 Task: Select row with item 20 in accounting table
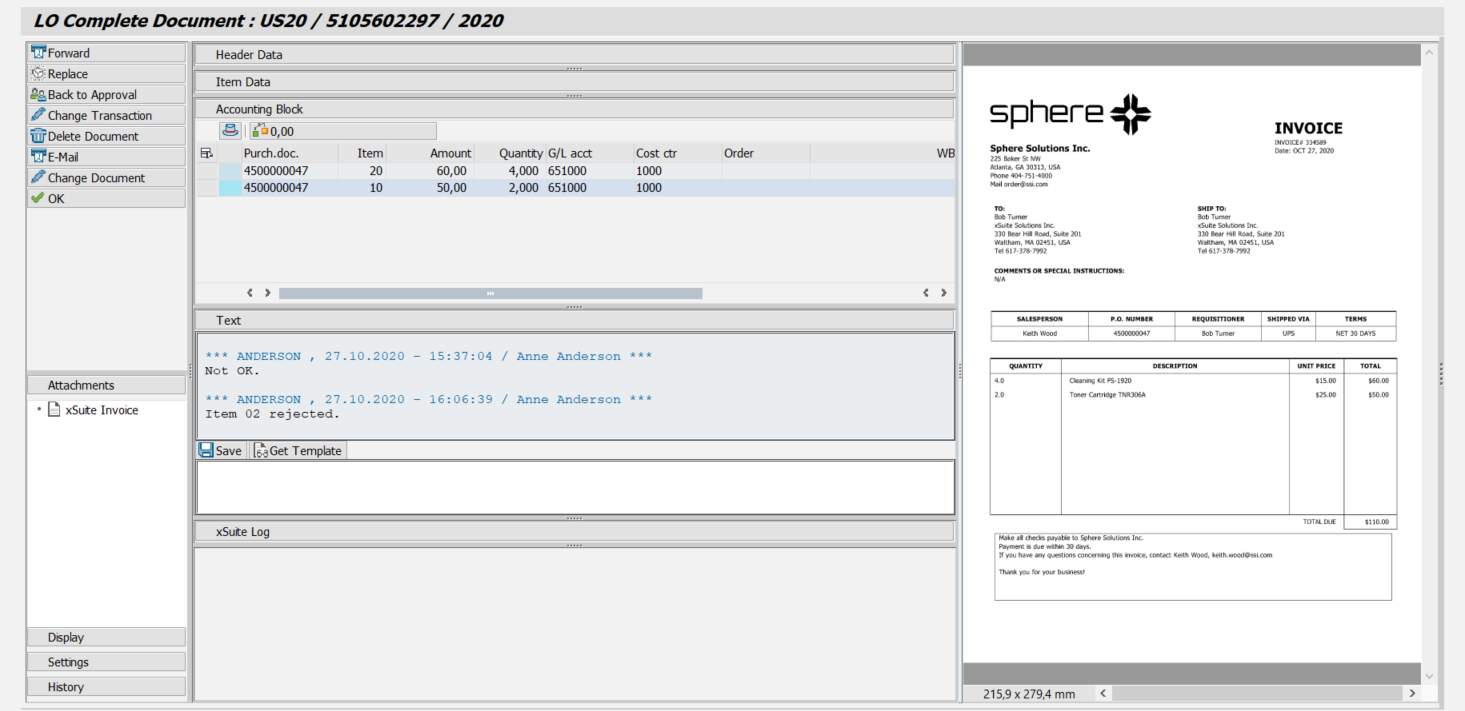[x=400, y=170]
